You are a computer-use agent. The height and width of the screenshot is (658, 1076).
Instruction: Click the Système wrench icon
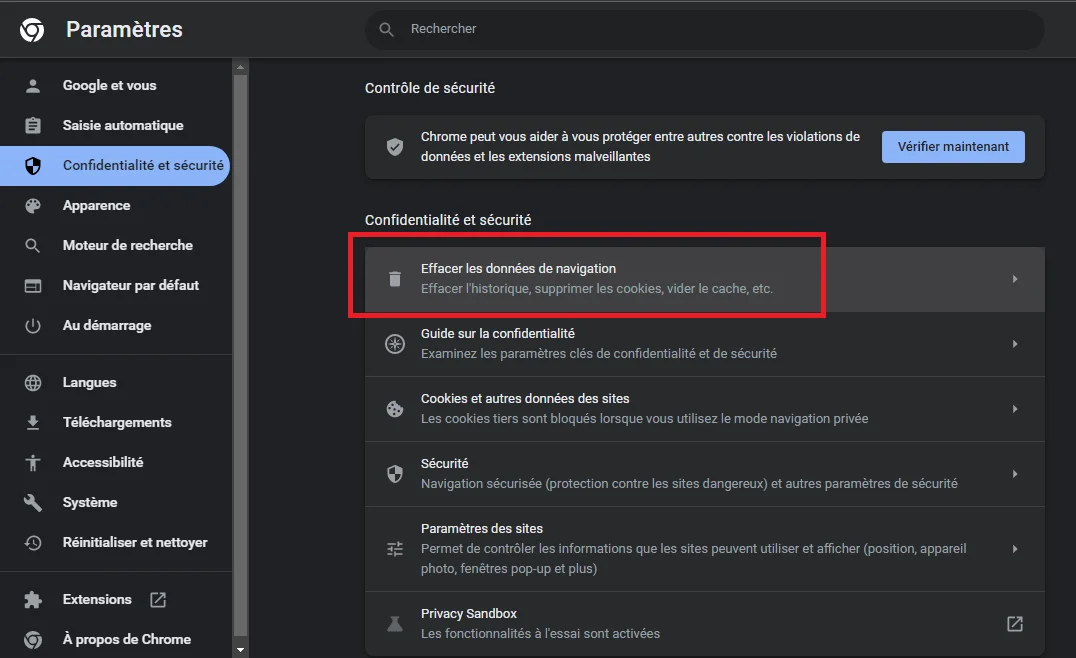click(33, 503)
